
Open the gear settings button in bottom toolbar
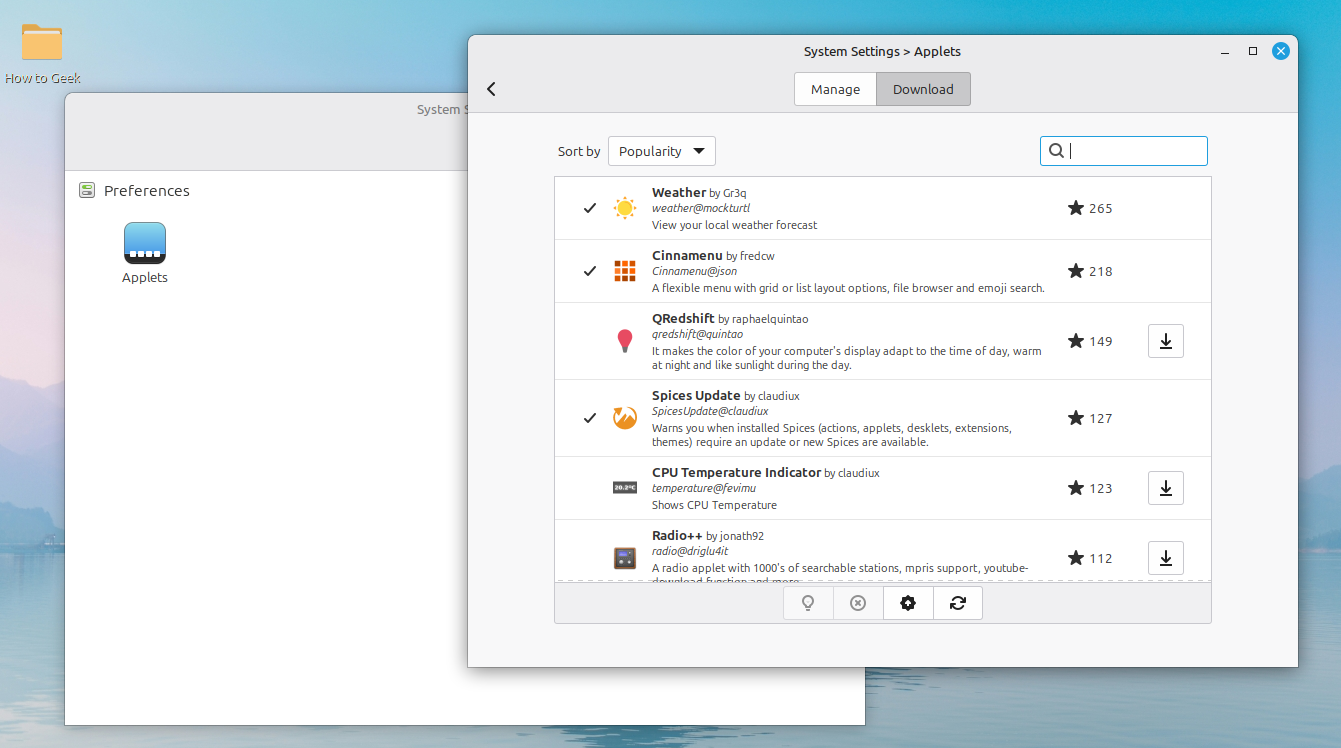908,603
